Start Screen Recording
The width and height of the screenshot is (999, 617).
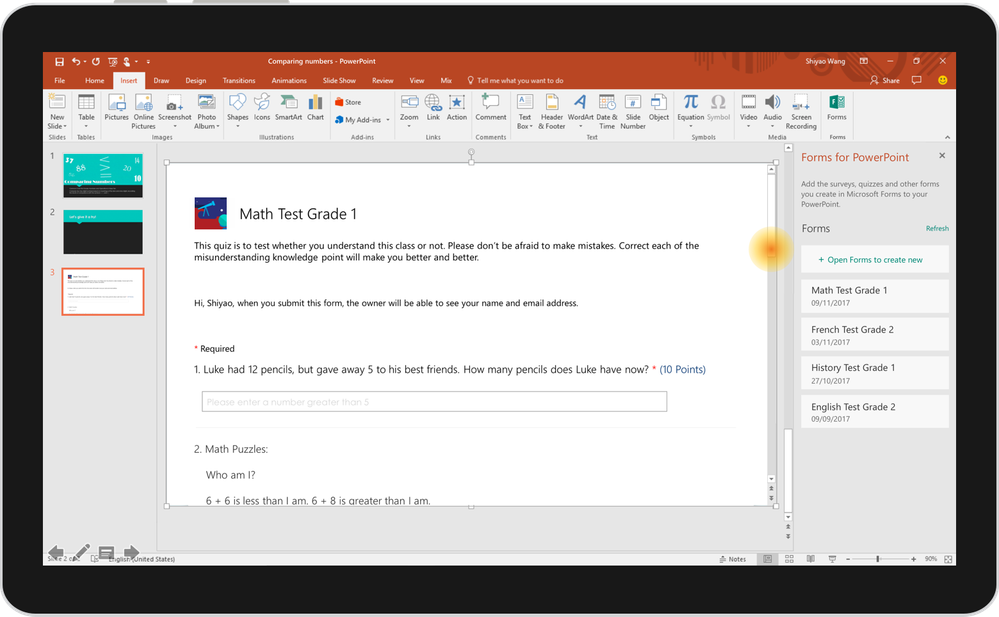(x=801, y=111)
